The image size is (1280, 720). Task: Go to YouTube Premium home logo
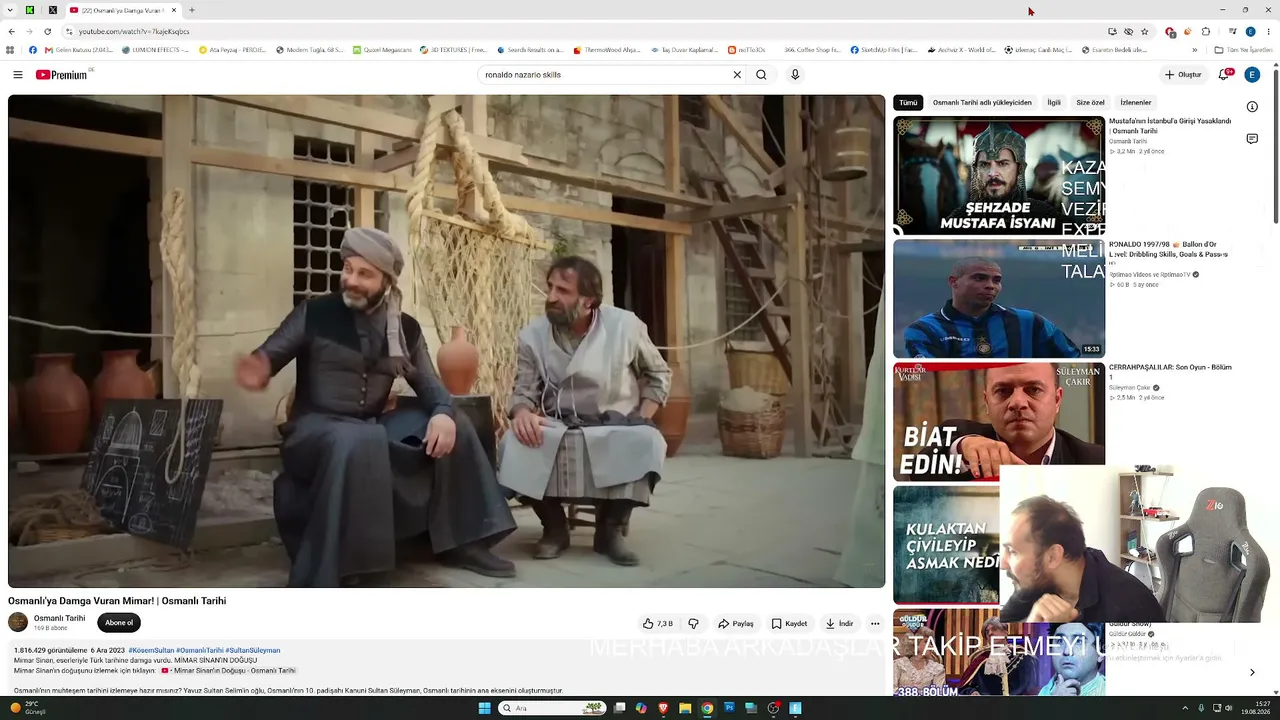62,75
